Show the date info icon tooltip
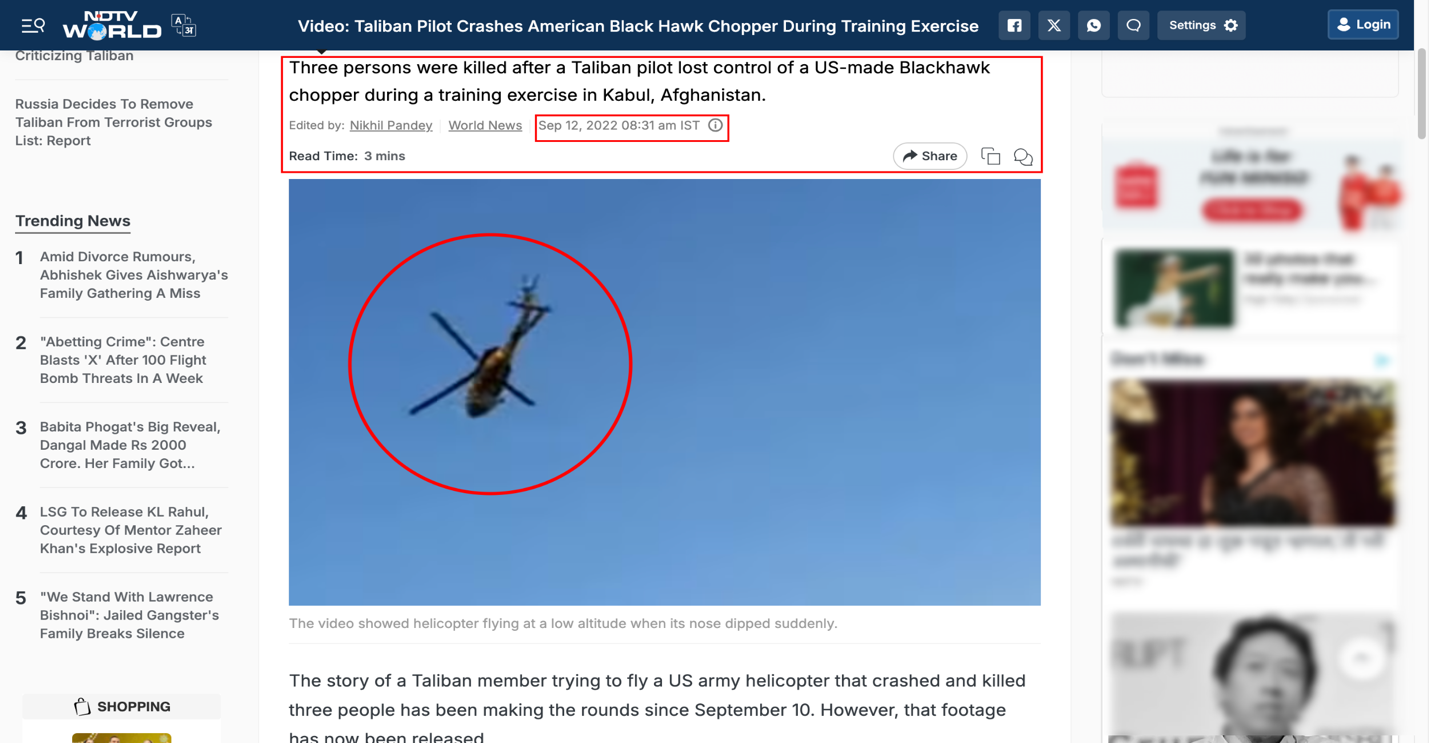The width and height of the screenshot is (1429, 743). [715, 125]
